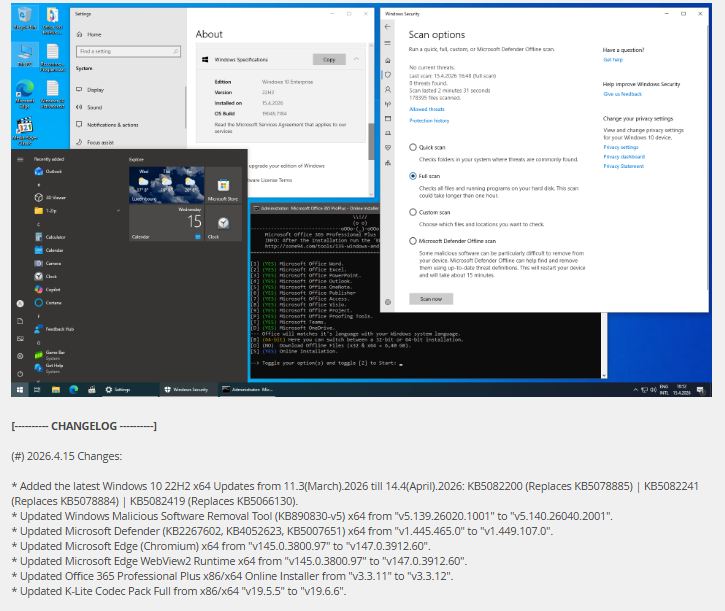This screenshot has height=611, width=725.
Task: Switch to the Settings taskbar button
Action: [x=129, y=390]
